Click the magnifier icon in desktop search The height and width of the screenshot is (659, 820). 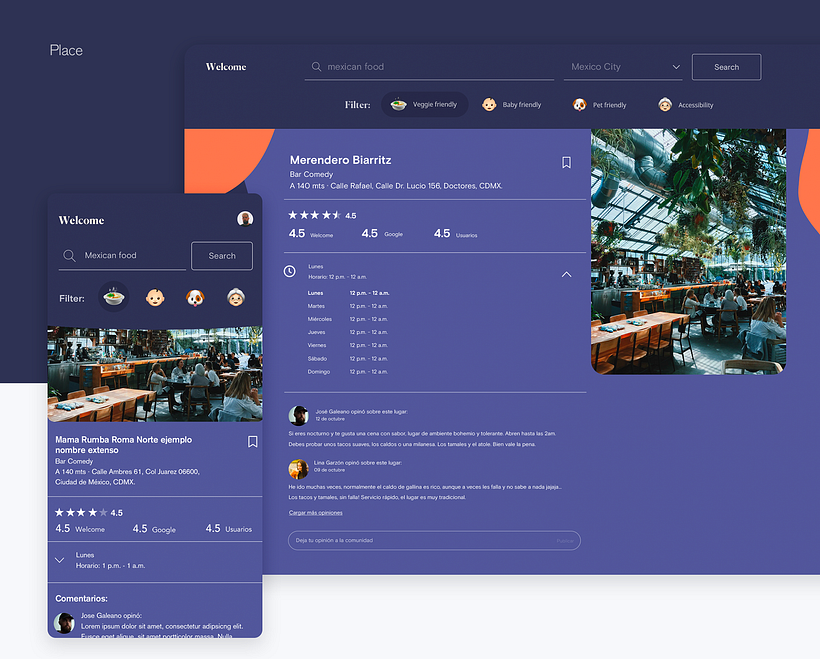coord(316,67)
